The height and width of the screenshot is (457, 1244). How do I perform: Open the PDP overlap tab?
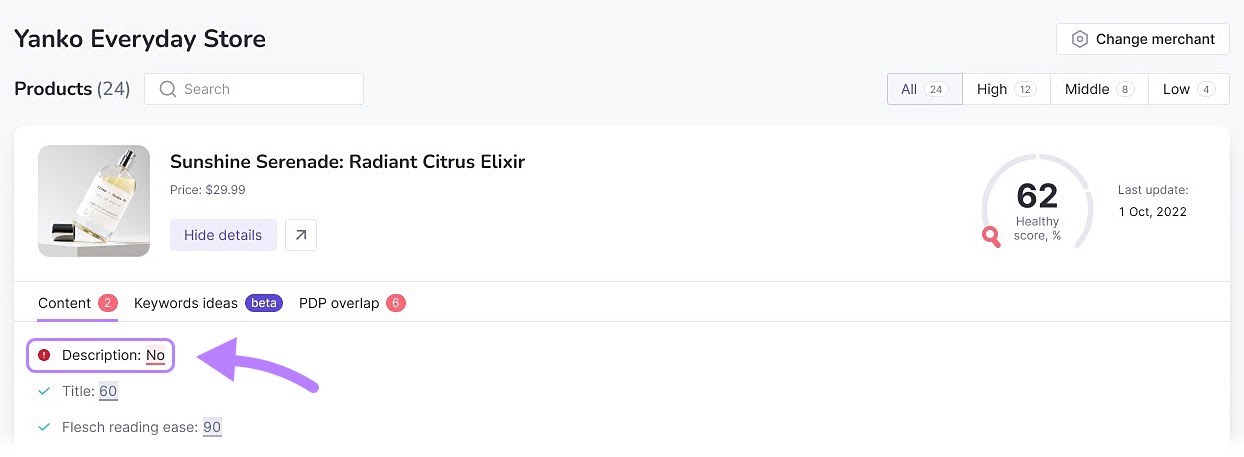pos(339,303)
